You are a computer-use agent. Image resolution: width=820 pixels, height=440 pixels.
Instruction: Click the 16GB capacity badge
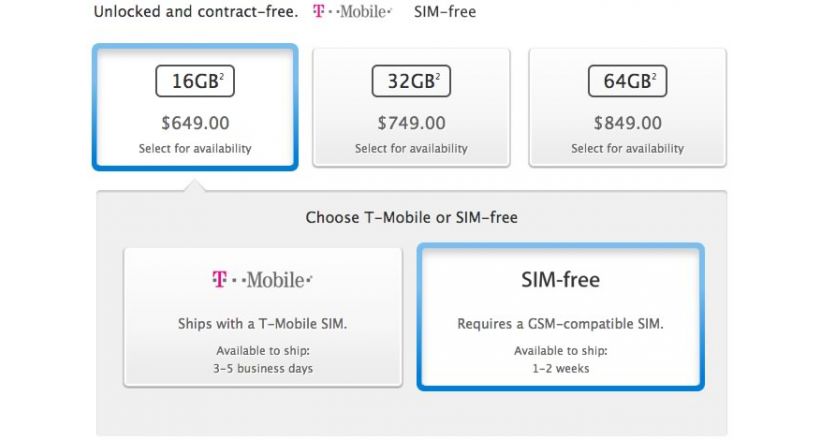click(x=195, y=81)
